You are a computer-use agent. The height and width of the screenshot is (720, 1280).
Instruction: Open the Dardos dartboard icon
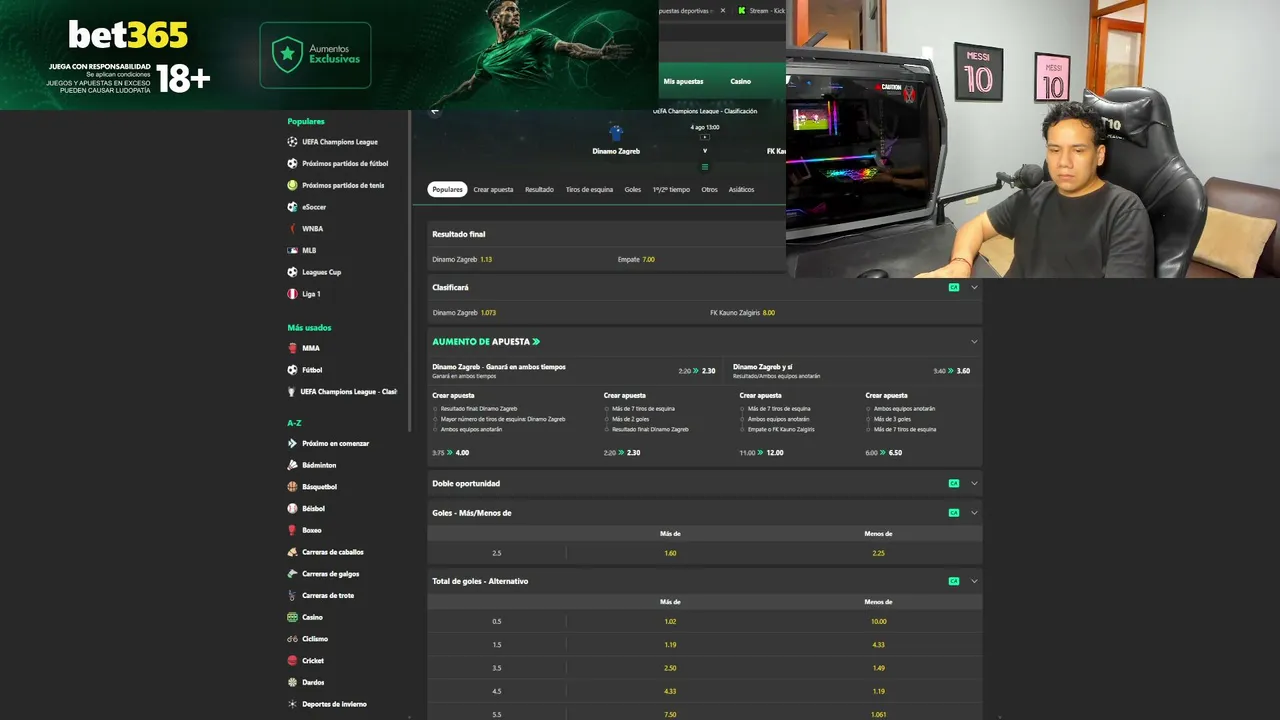click(293, 682)
